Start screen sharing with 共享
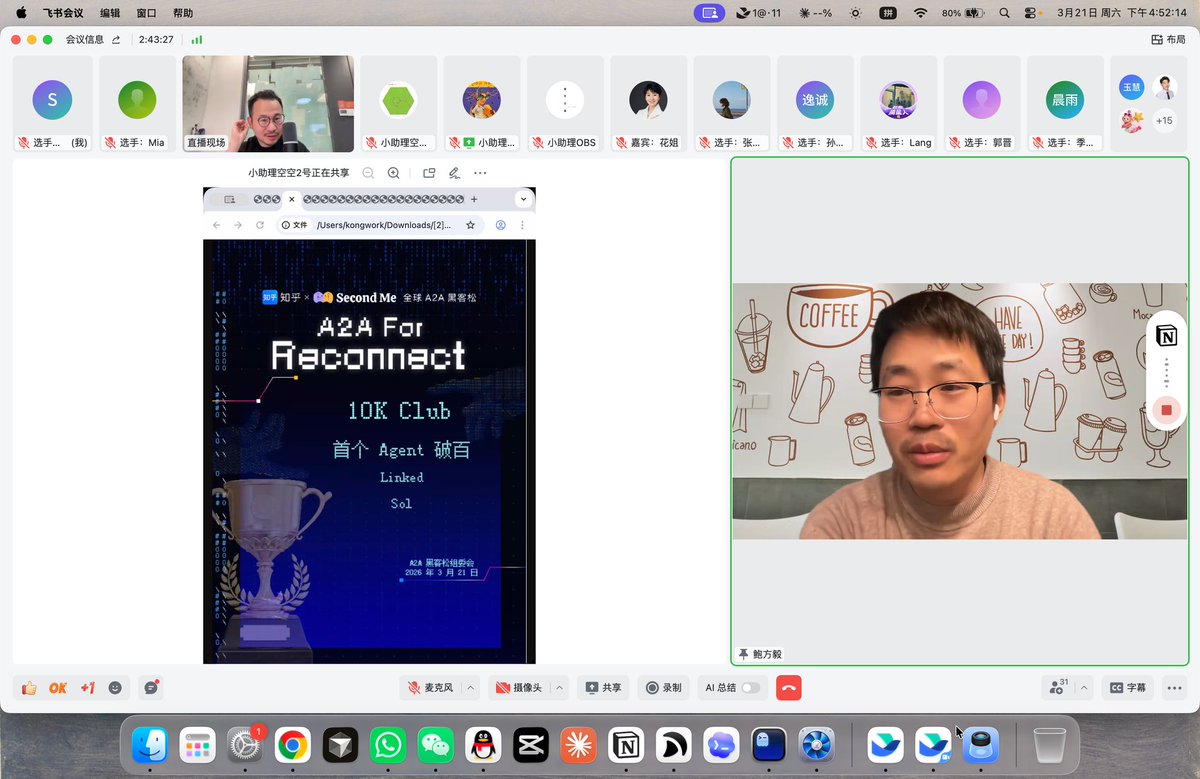1200x779 pixels. [x=604, y=688]
